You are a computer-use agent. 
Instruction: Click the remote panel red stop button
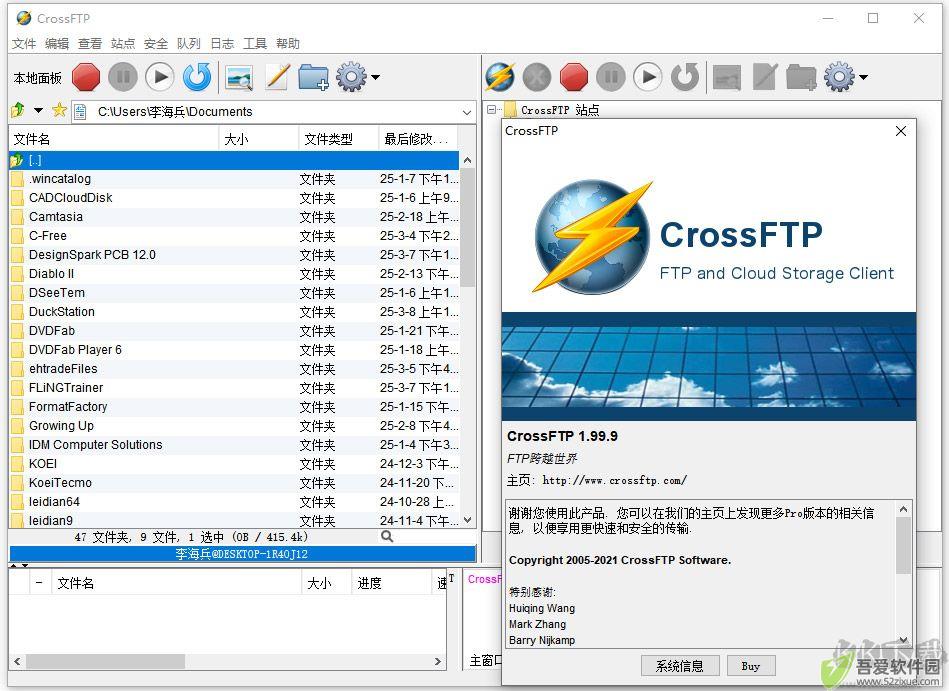coord(574,77)
